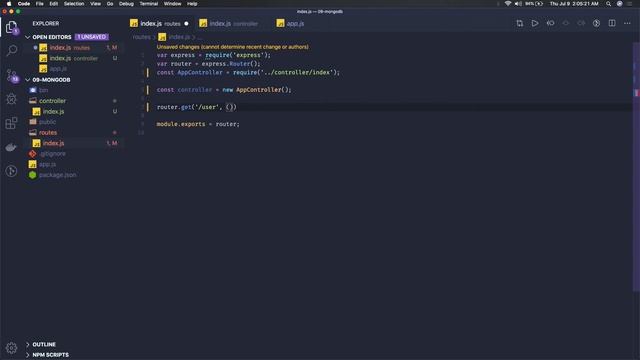
Task: Click the volume icon in menu bar
Action: click(518, 4)
